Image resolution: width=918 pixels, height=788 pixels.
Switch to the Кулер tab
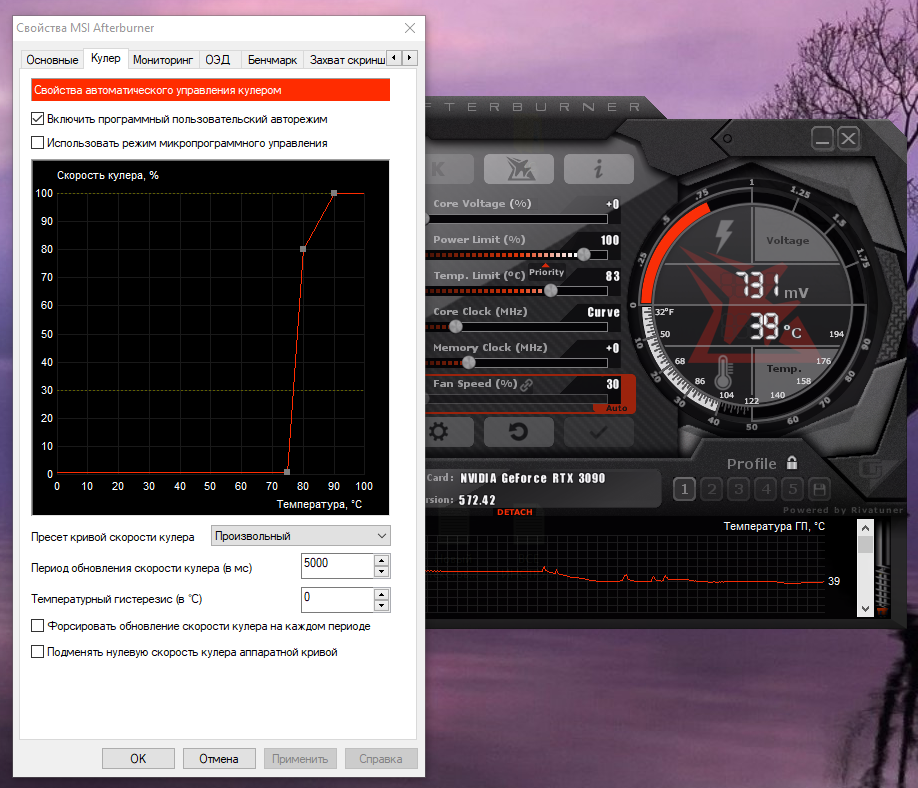106,58
